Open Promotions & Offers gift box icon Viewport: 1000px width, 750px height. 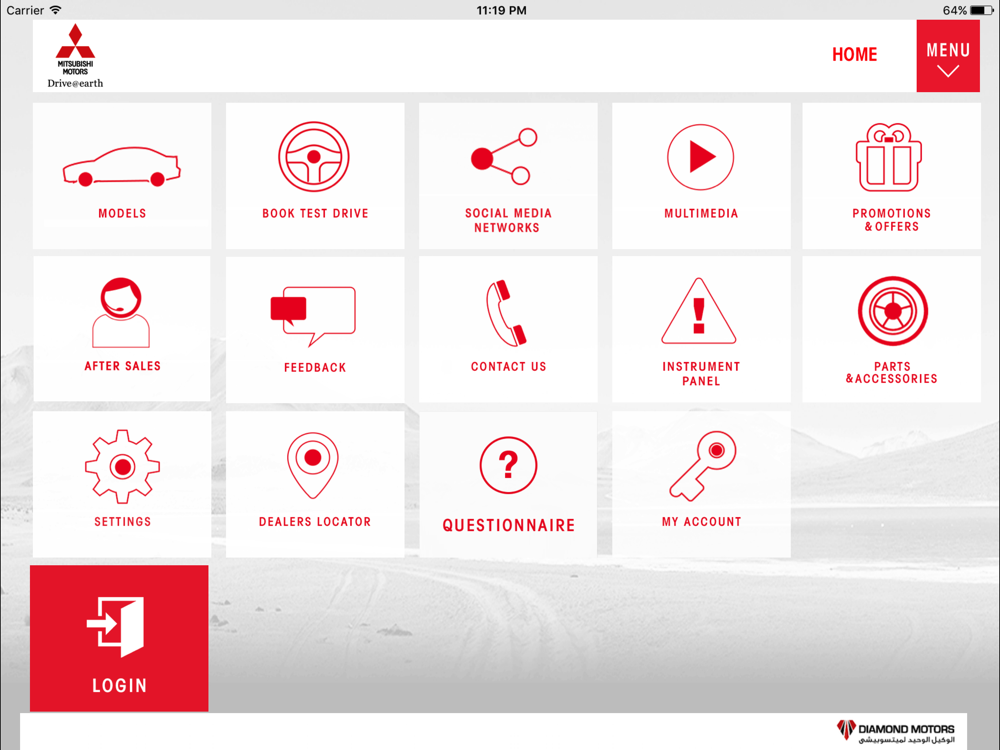click(x=888, y=158)
